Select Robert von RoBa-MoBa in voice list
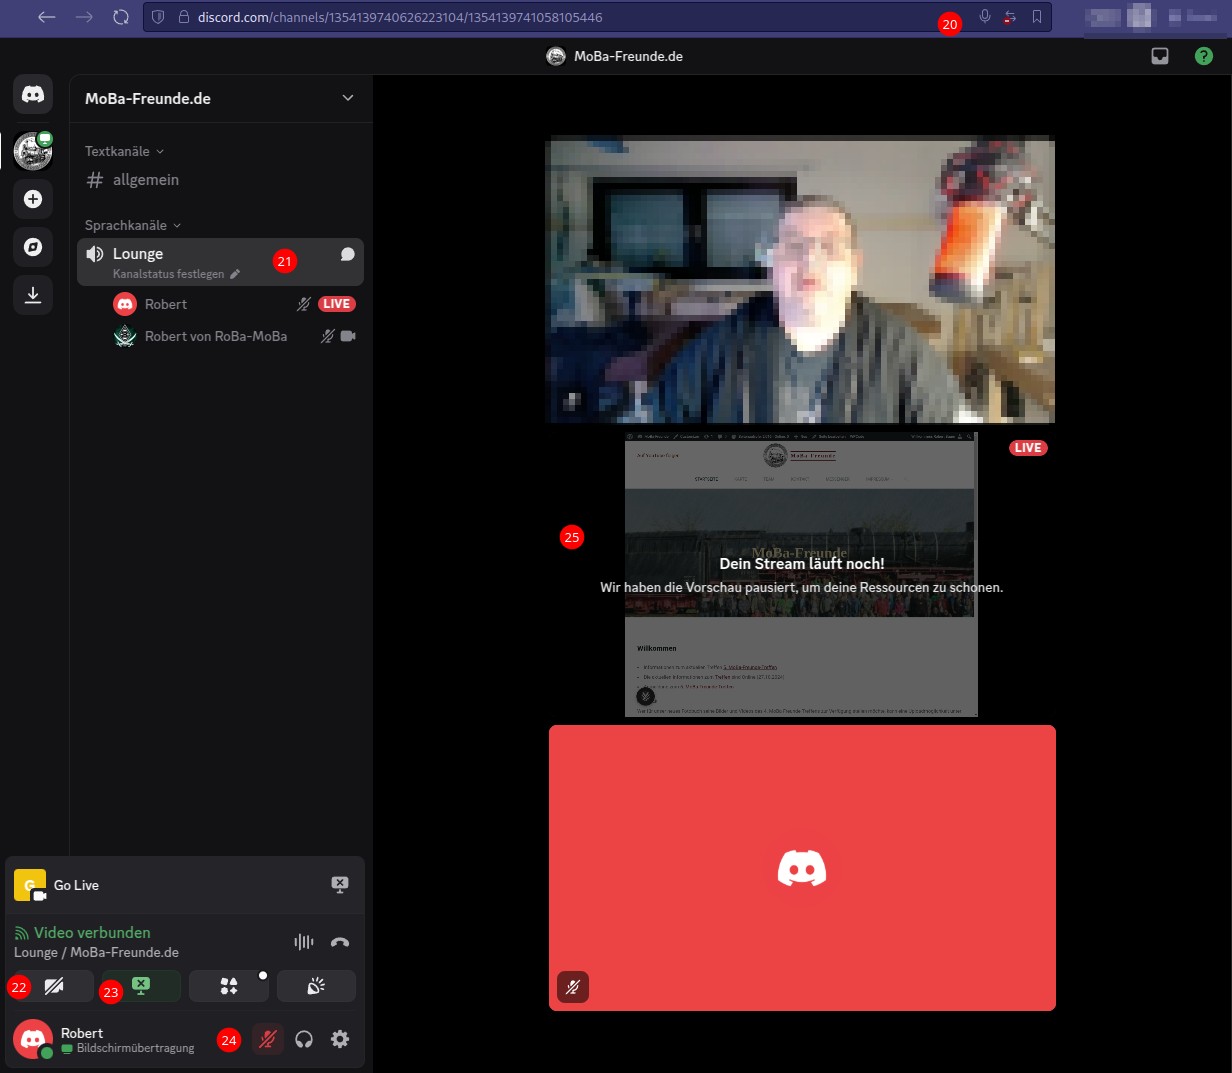Screen dimensions: 1232x1073 click(x=216, y=336)
